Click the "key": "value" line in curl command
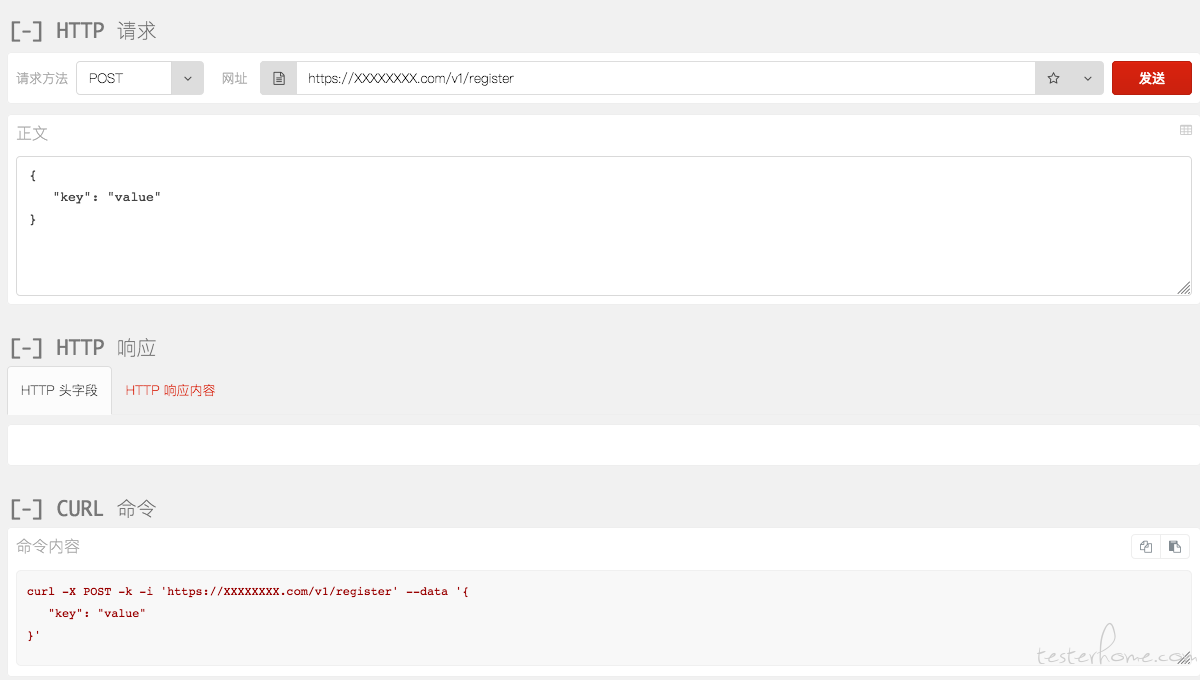1200x680 pixels. point(97,613)
